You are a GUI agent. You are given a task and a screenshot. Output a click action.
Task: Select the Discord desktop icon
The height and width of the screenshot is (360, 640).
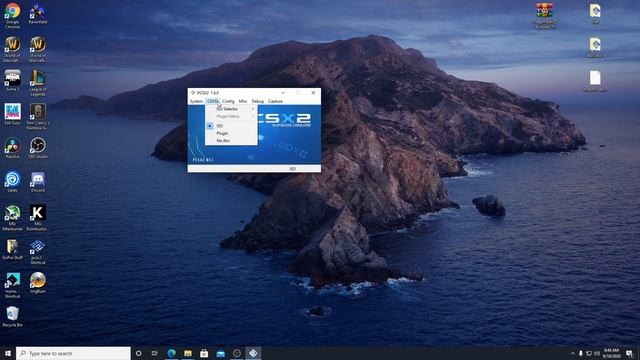pyautogui.click(x=38, y=182)
